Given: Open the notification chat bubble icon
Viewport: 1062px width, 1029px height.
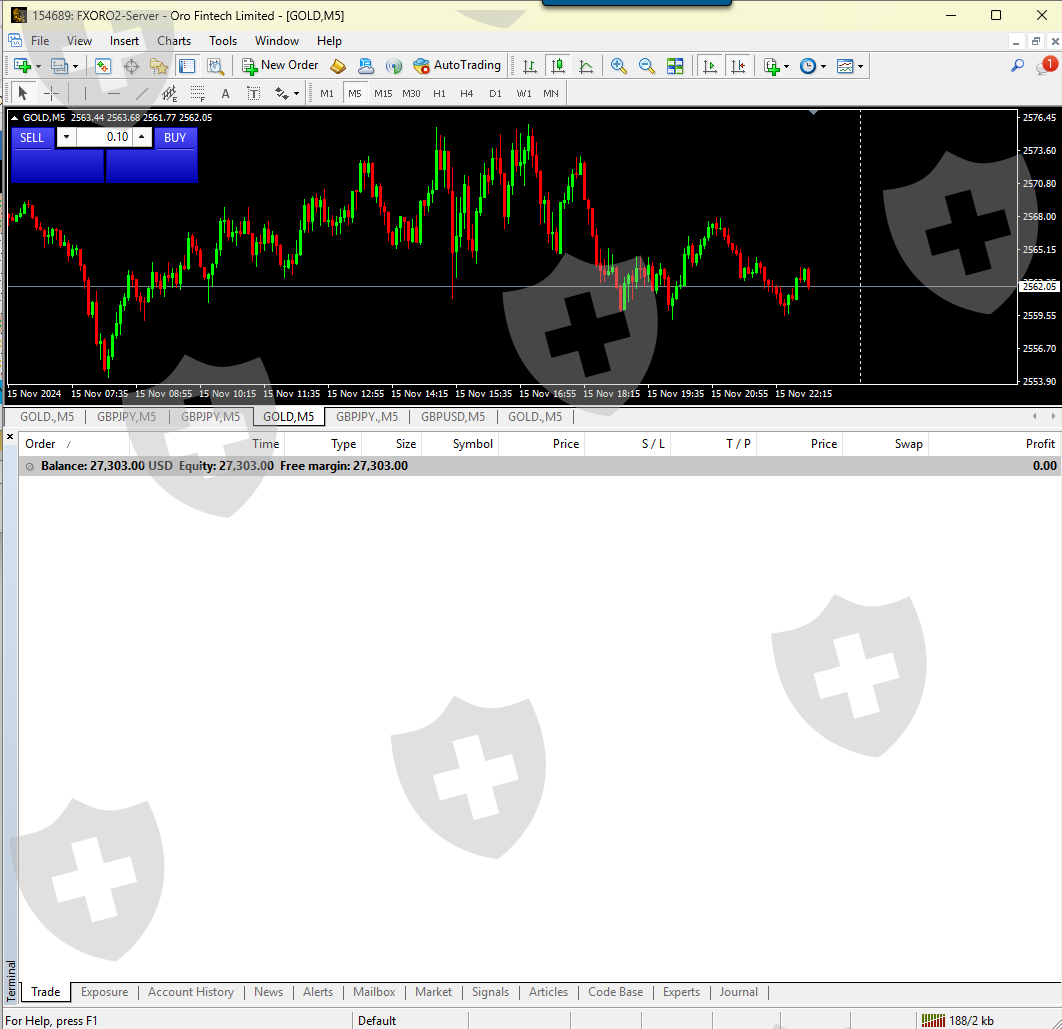Looking at the screenshot, I should coord(1045,66).
